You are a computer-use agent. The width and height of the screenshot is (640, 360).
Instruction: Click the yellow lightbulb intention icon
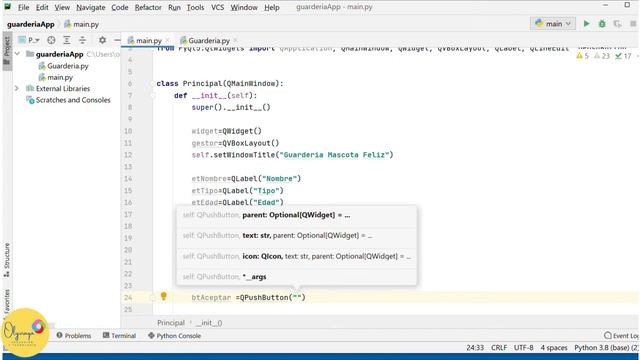[163, 296]
